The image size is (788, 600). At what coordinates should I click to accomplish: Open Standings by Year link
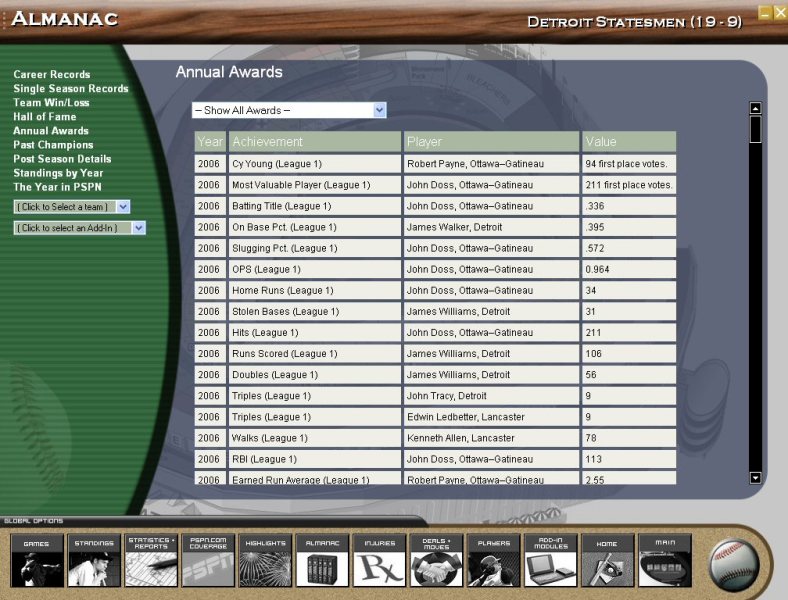pyautogui.click(x=58, y=173)
